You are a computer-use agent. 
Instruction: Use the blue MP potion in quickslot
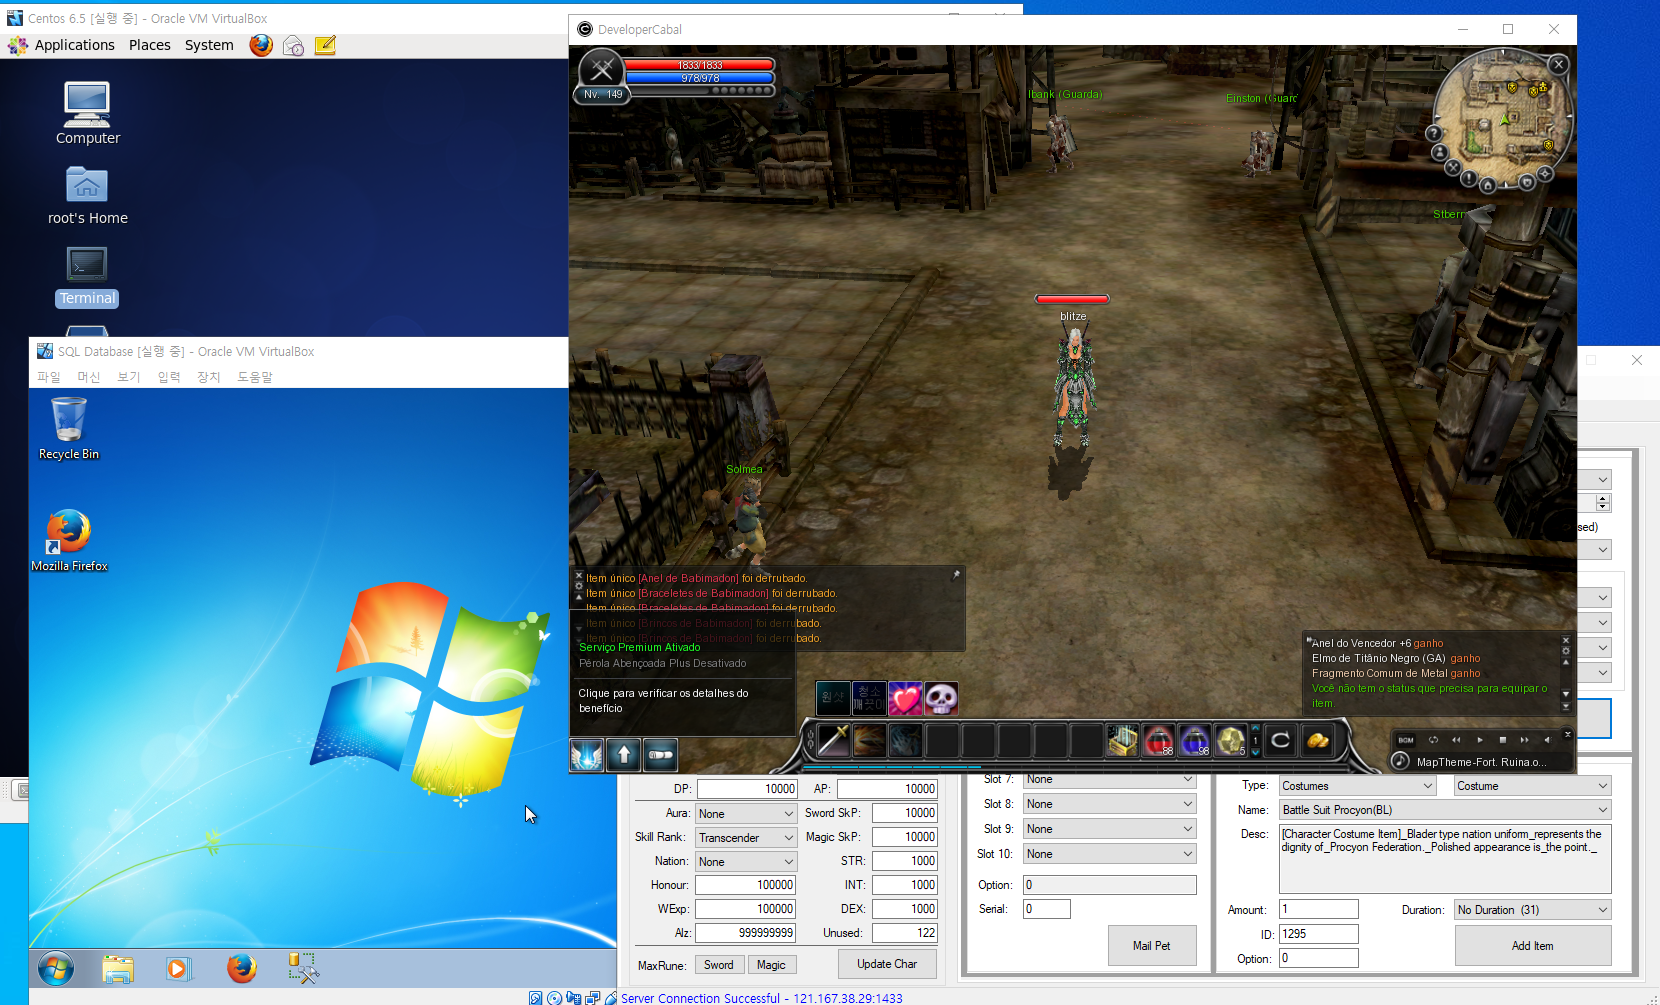click(x=1194, y=741)
